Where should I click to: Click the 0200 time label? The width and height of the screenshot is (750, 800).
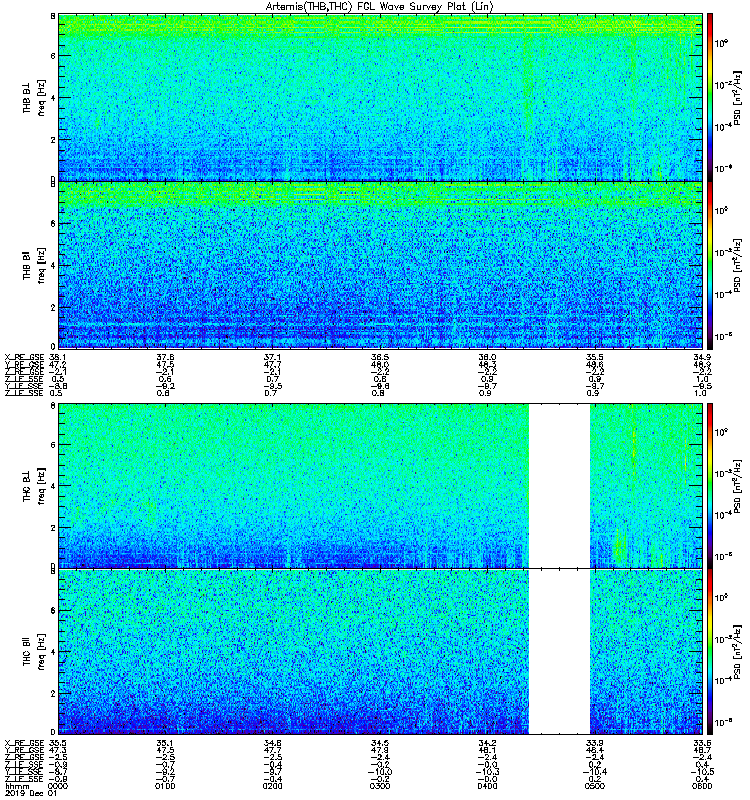coord(272,786)
